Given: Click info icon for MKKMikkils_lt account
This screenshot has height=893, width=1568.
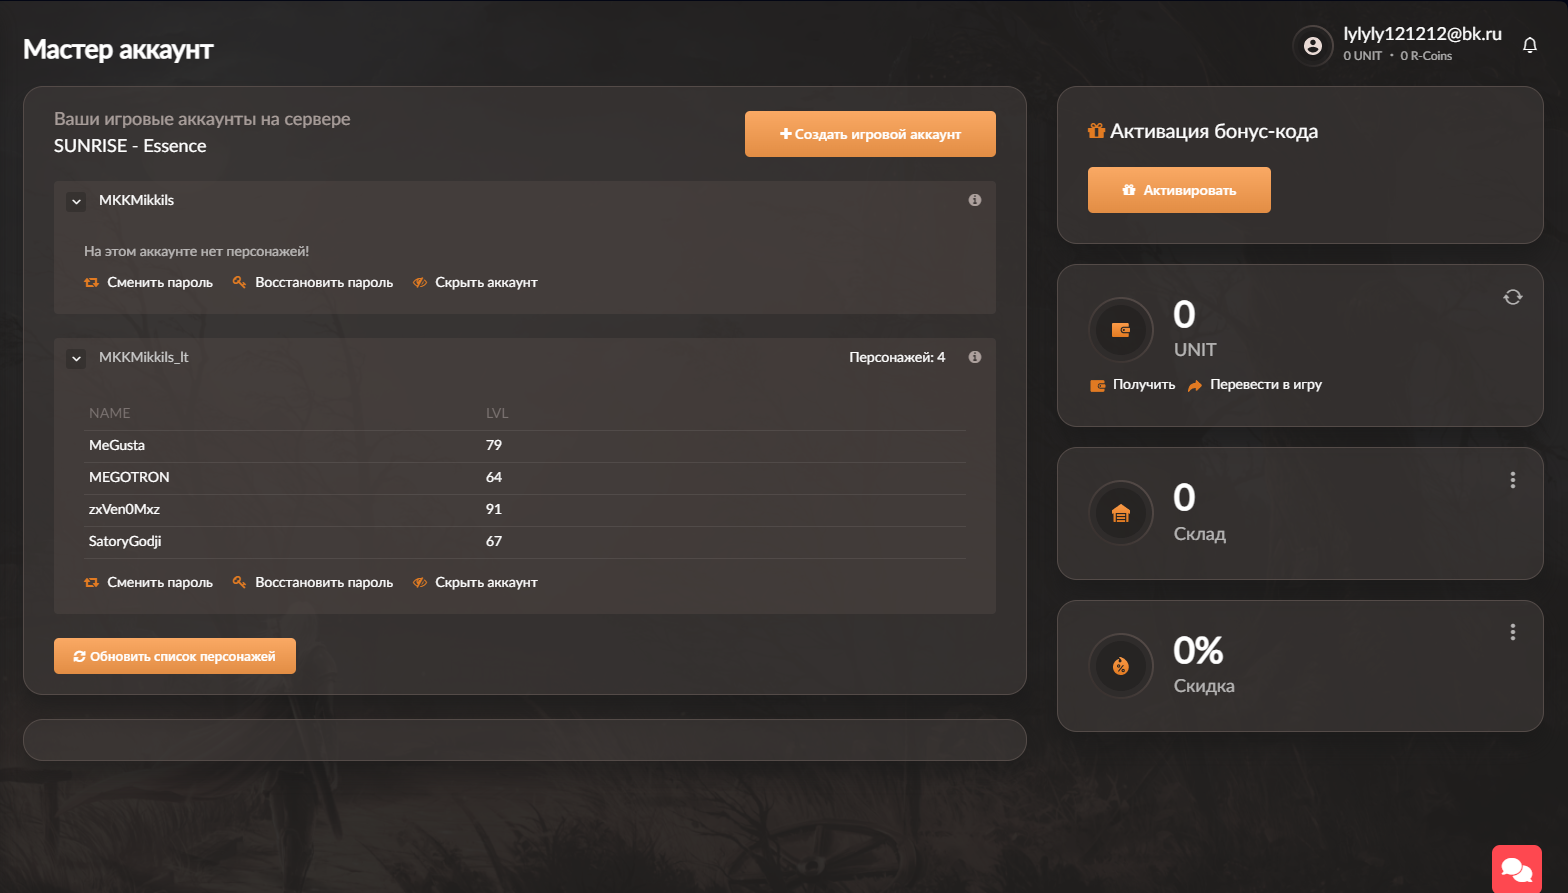Looking at the screenshot, I should (974, 357).
